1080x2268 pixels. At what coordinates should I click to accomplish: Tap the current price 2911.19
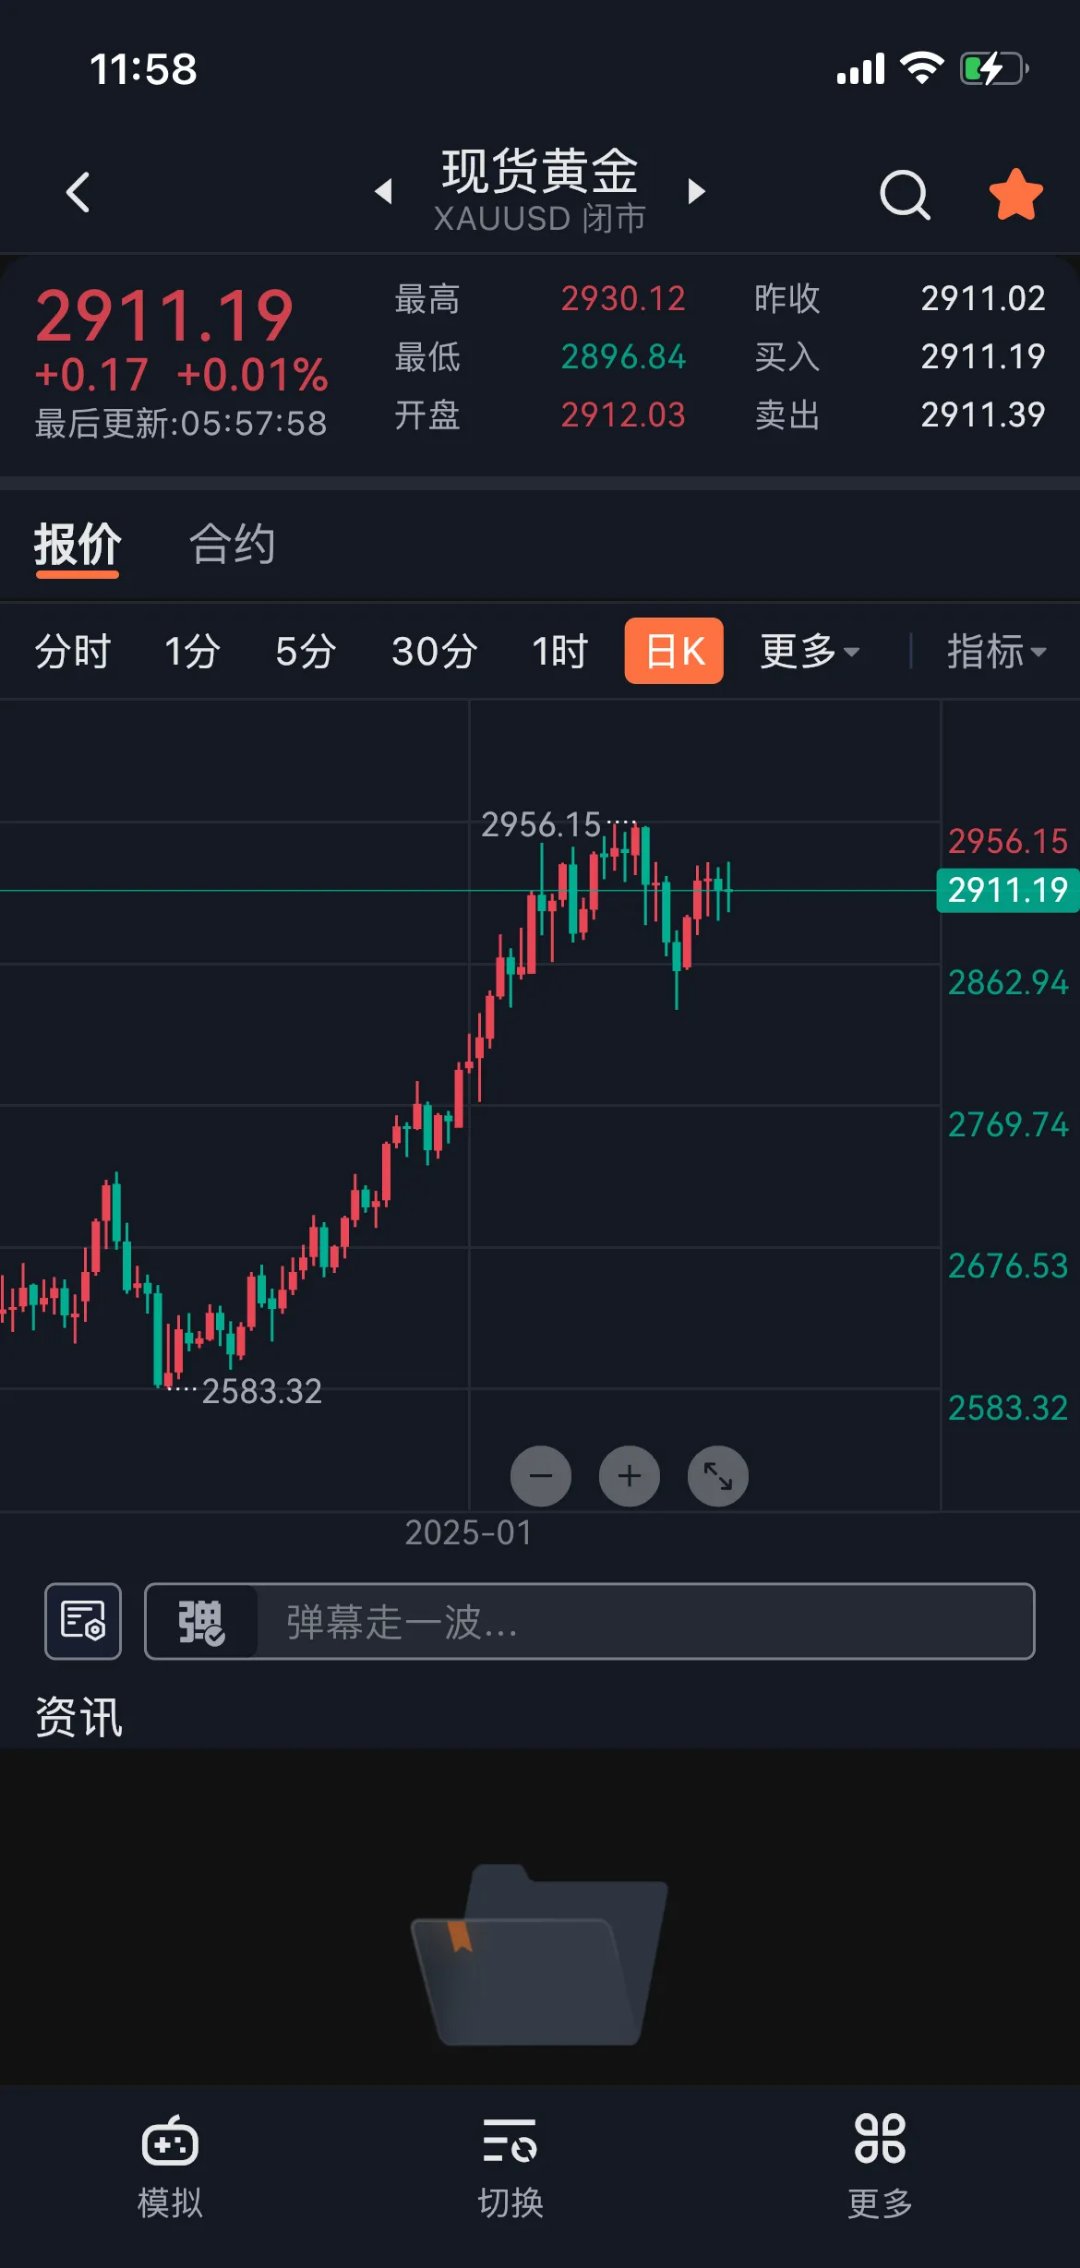[164, 316]
